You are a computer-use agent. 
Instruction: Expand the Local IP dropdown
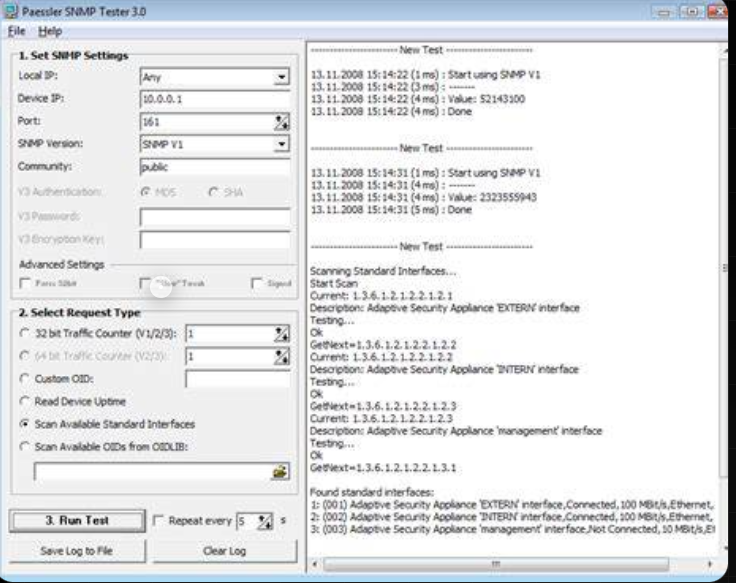click(281, 77)
